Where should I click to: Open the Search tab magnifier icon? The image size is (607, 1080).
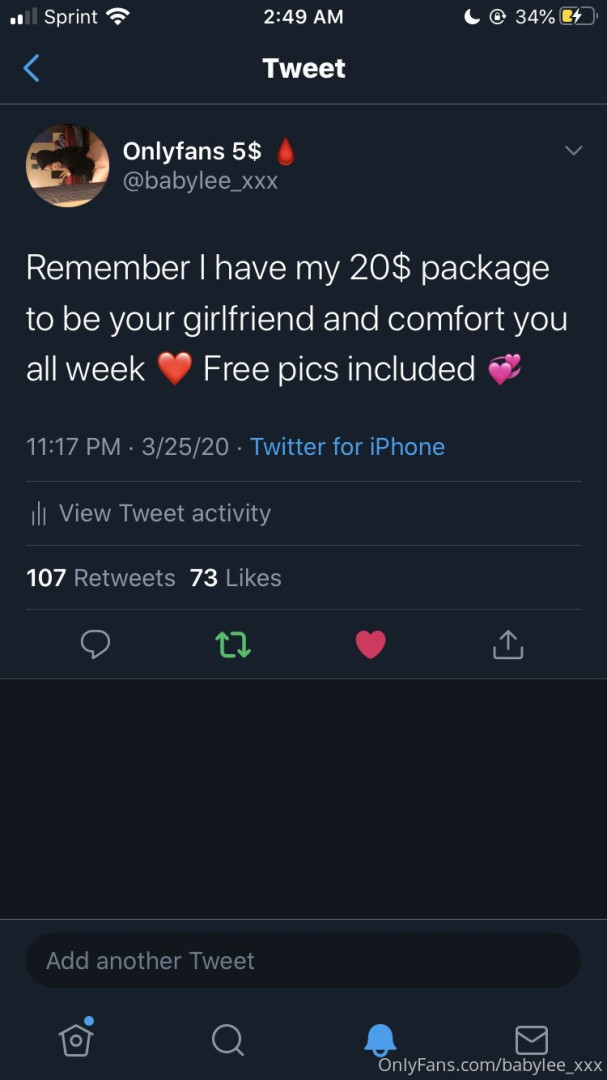[x=227, y=1039]
